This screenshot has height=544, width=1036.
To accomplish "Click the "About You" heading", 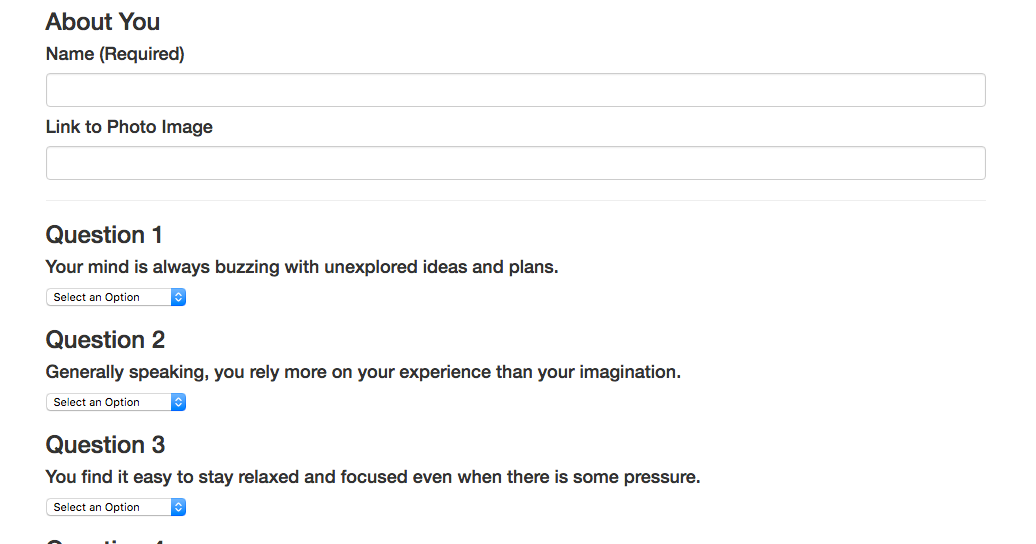I will [x=103, y=22].
